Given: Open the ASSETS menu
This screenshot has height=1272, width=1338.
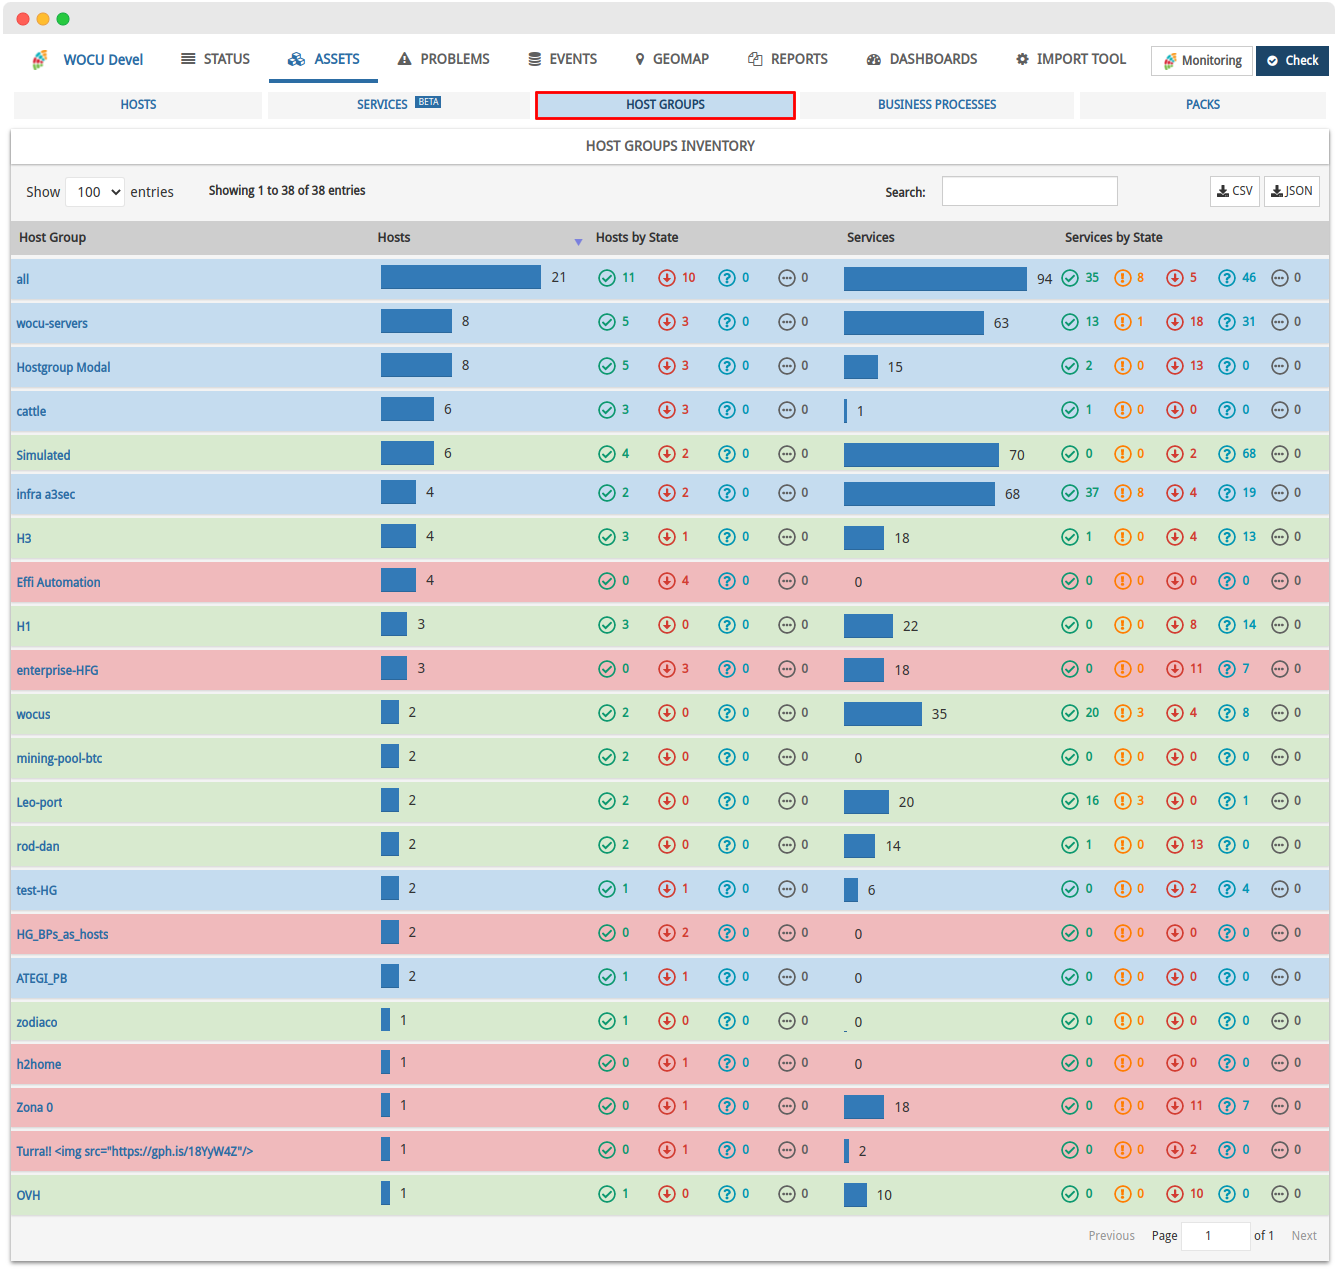Looking at the screenshot, I should [323, 59].
